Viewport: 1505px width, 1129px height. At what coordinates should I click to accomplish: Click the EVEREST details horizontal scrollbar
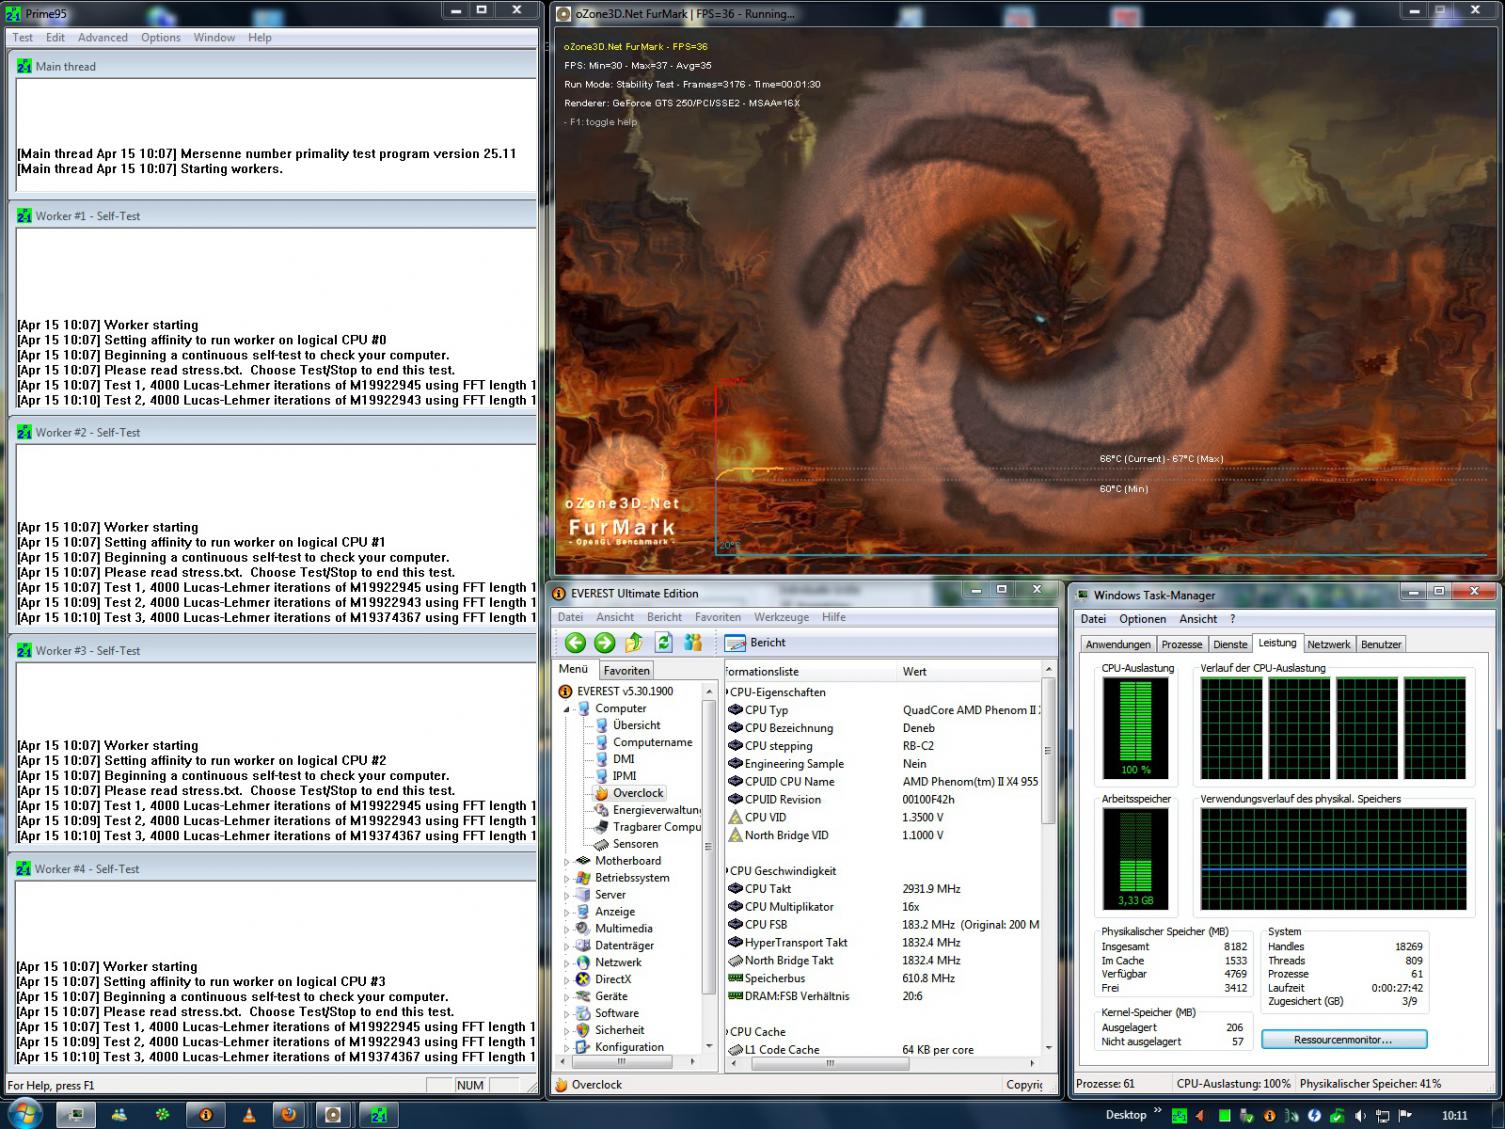883,1064
